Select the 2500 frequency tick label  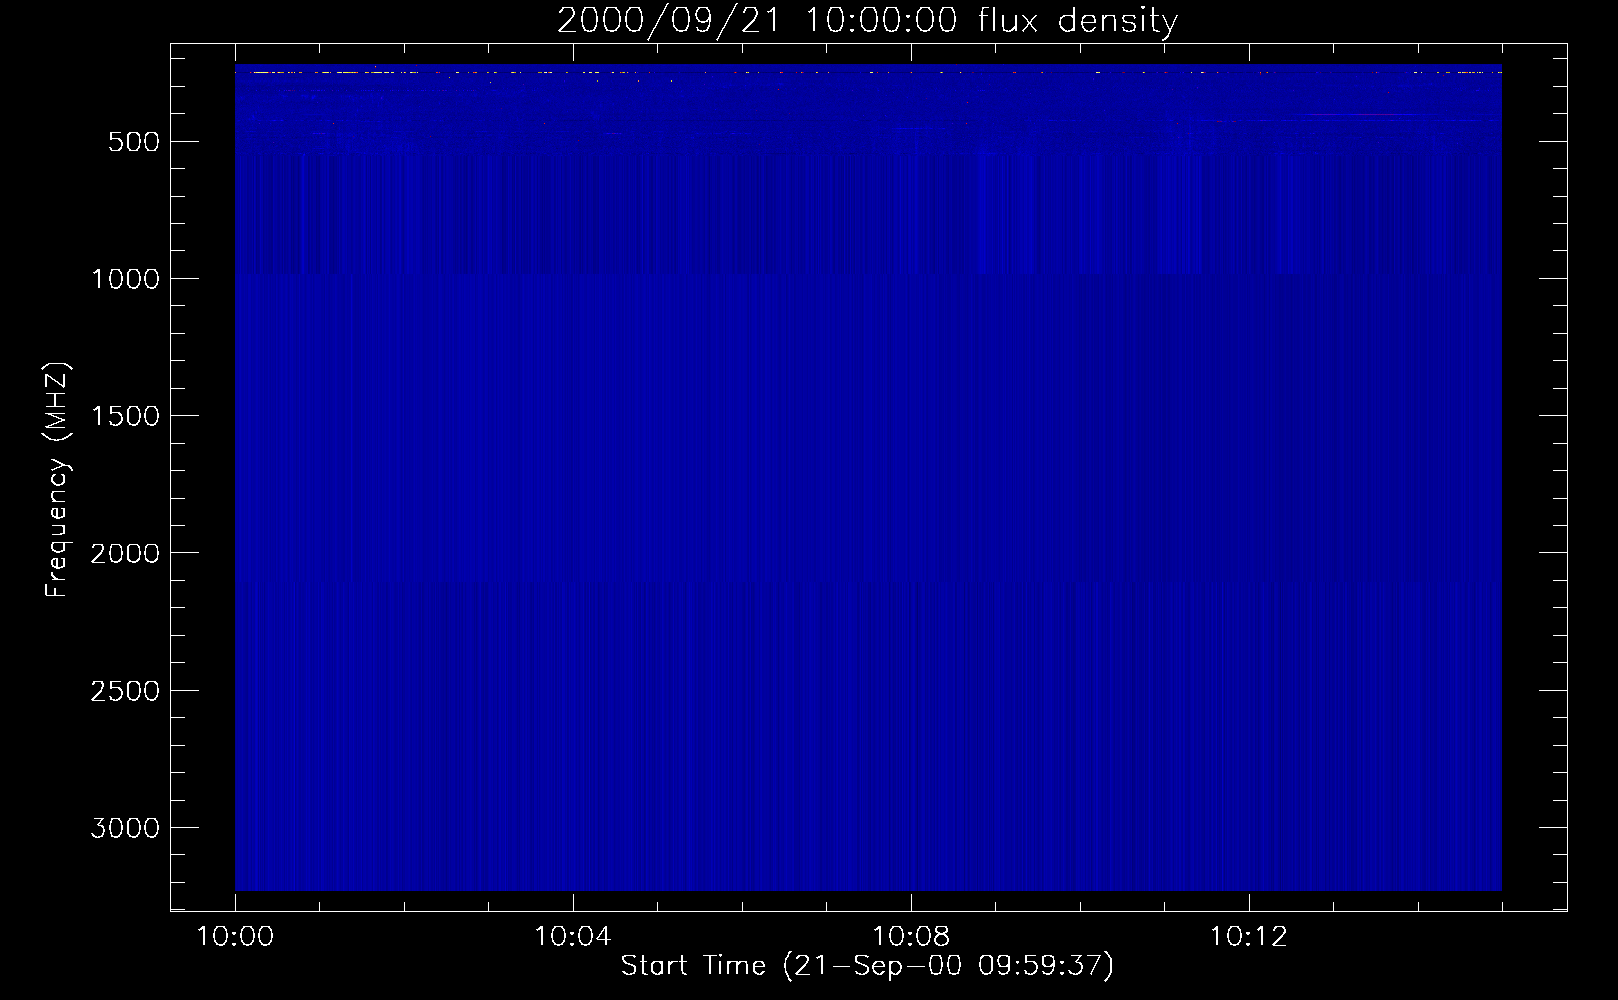[x=125, y=691]
